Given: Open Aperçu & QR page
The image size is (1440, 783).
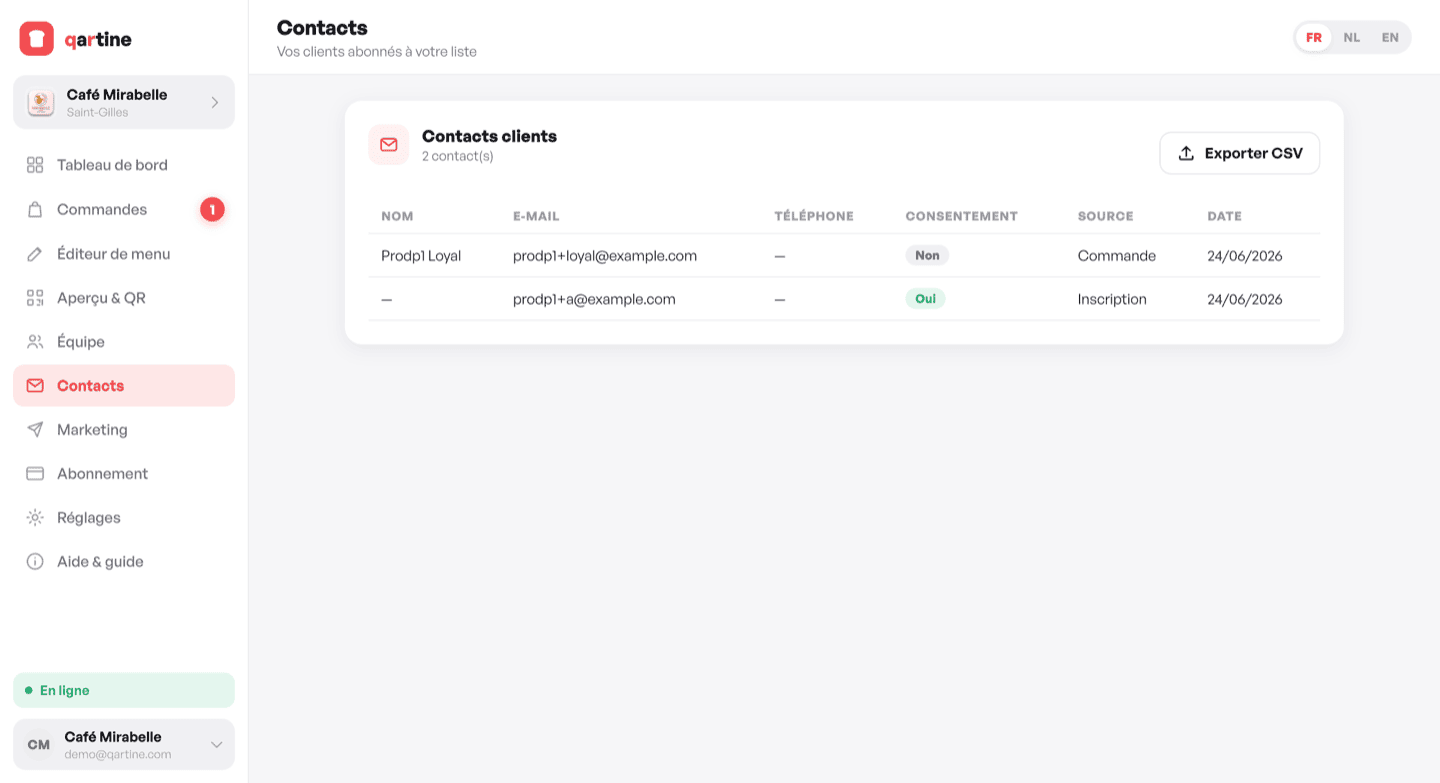Looking at the screenshot, I should pyautogui.click(x=124, y=298).
